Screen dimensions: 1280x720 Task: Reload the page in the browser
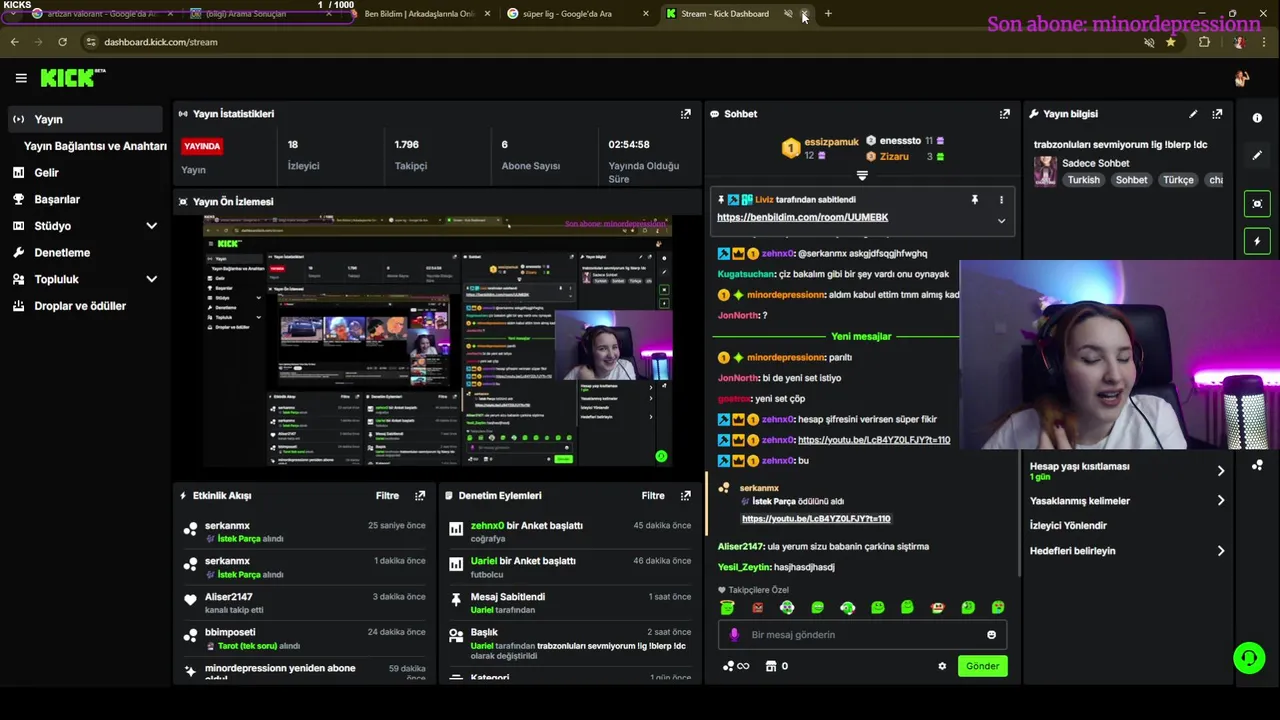62,42
